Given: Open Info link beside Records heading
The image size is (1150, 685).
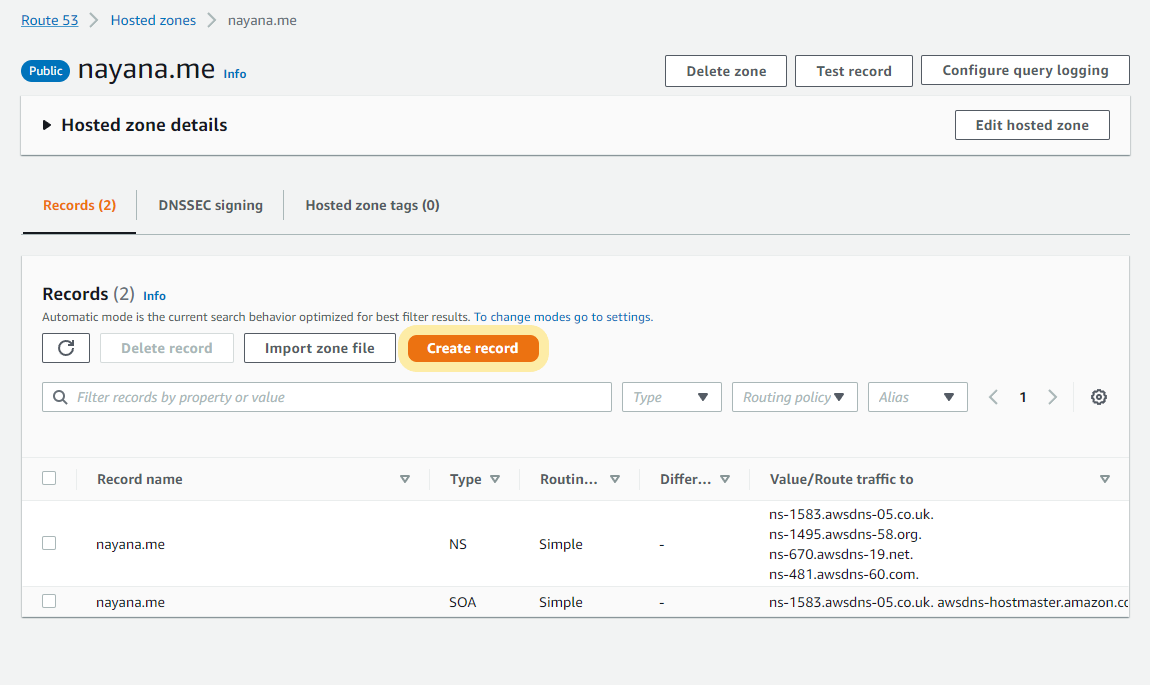Looking at the screenshot, I should (154, 296).
